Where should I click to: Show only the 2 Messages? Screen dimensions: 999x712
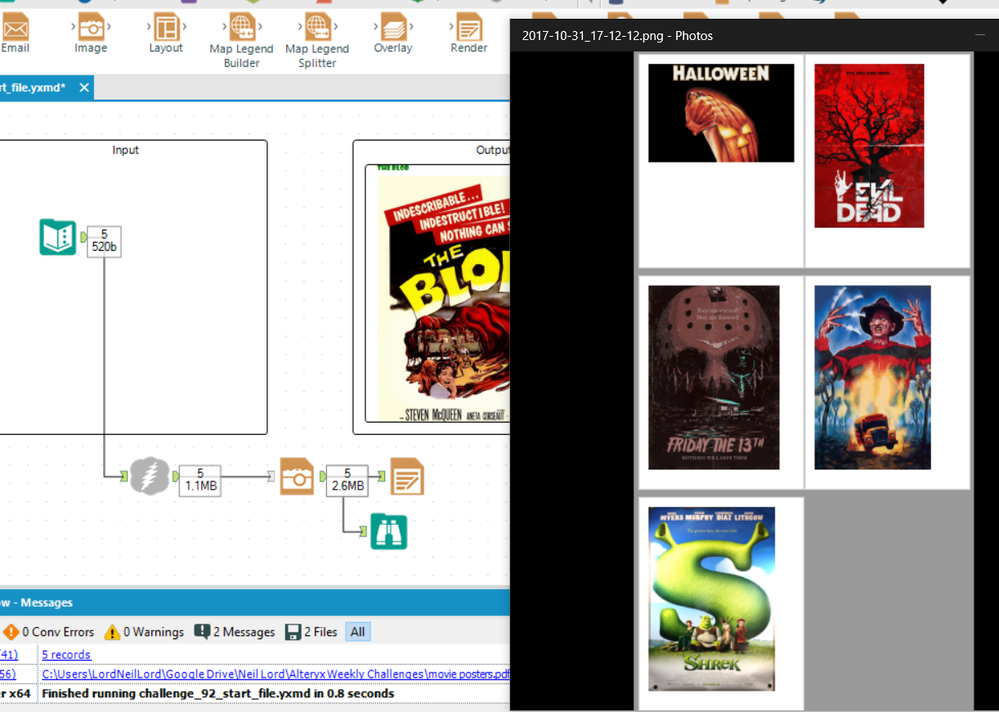[234, 632]
